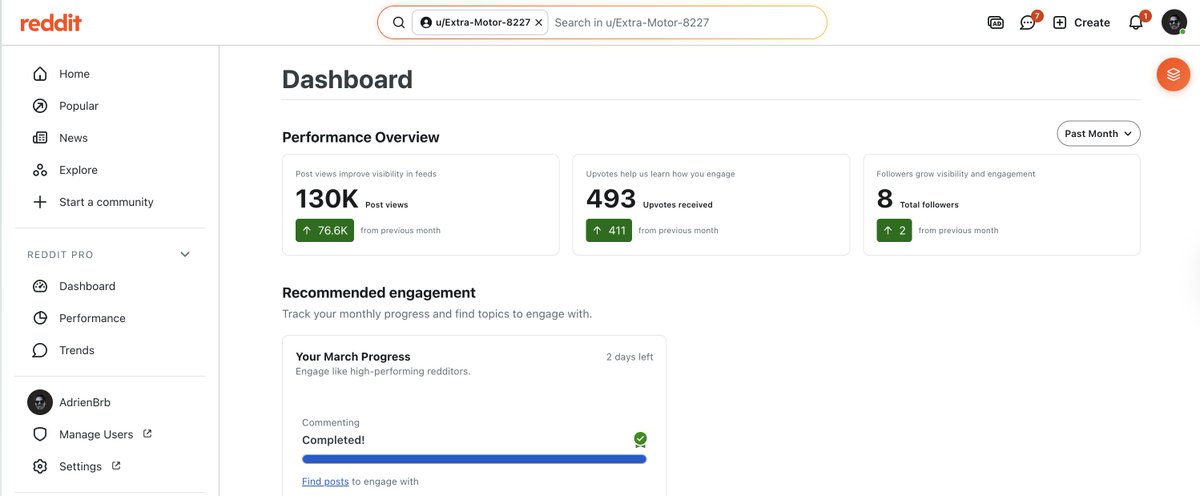Open the Past Month dropdown
This screenshot has height=496, width=1200.
click(x=1098, y=133)
